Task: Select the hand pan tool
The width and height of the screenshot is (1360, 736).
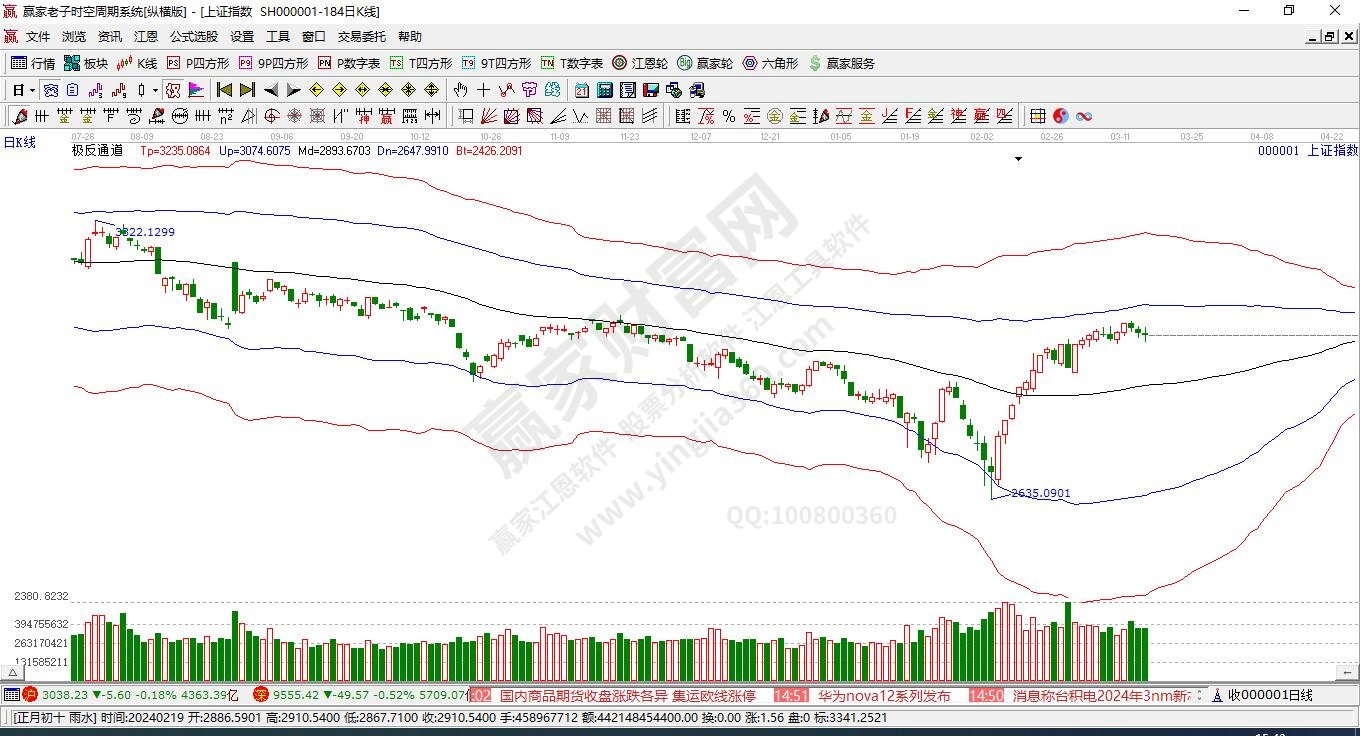Action: tap(460, 90)
